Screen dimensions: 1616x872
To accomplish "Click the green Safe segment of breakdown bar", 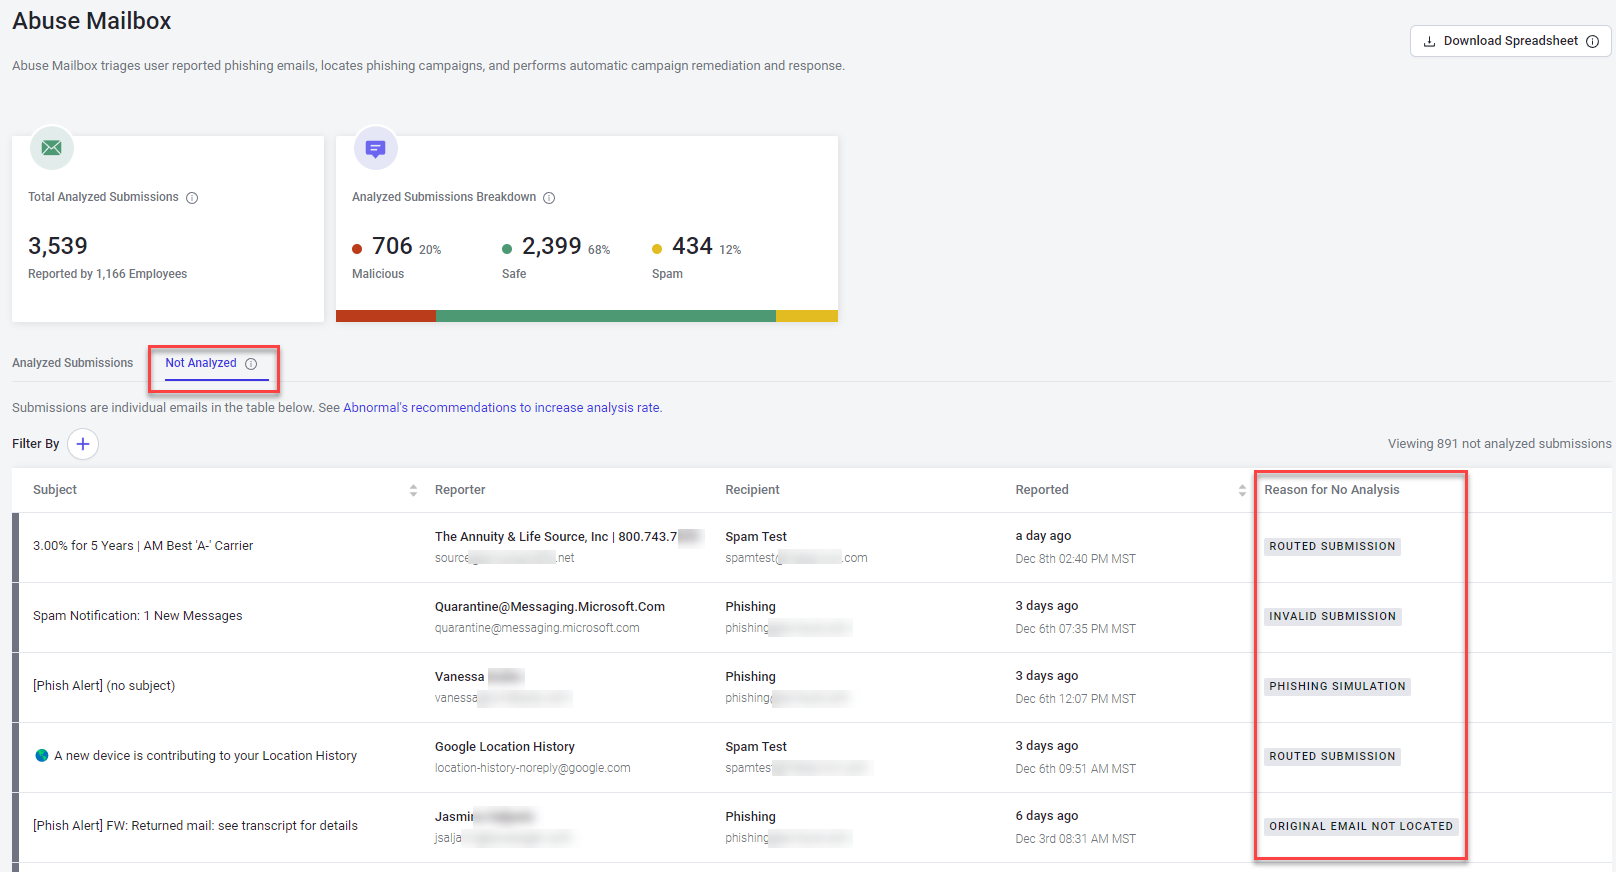I will pos(606,316).
